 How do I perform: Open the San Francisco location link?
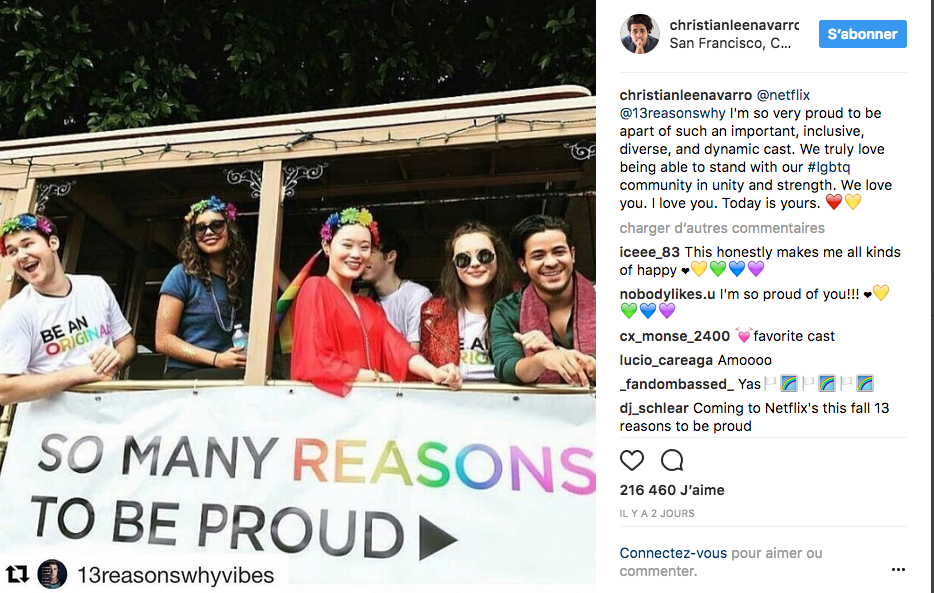click(730, 43)
